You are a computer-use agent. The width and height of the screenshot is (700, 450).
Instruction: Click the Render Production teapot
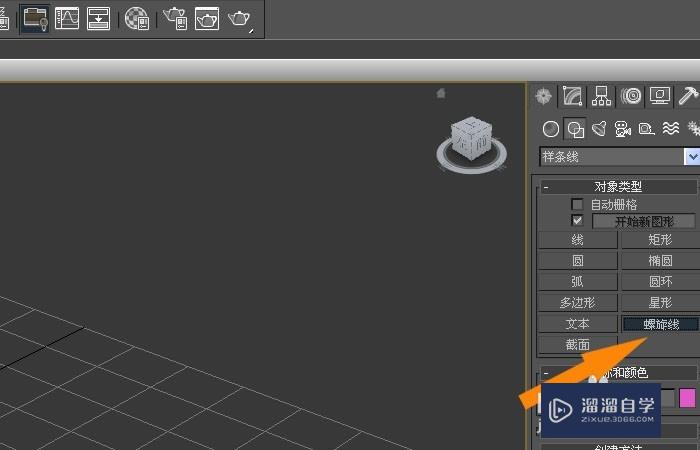[x=239, y=19]
